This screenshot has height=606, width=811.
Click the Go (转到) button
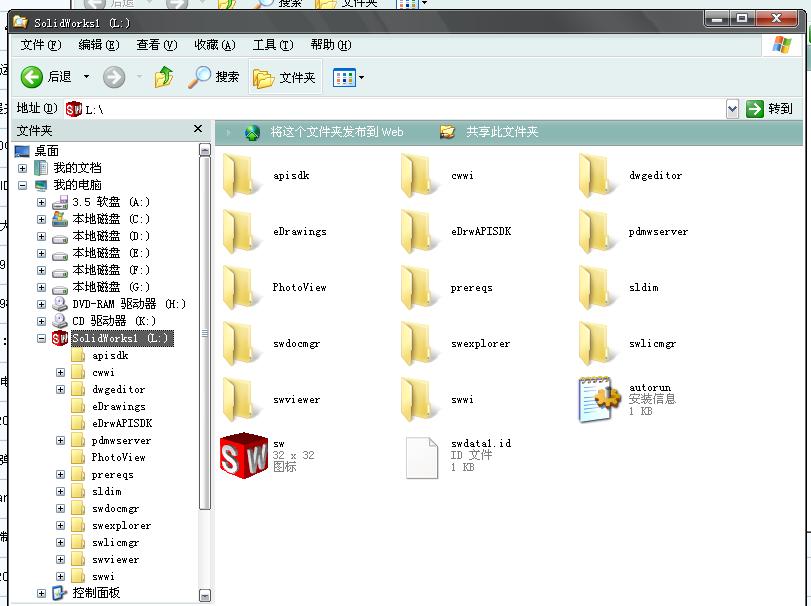(x=770, y=109)
